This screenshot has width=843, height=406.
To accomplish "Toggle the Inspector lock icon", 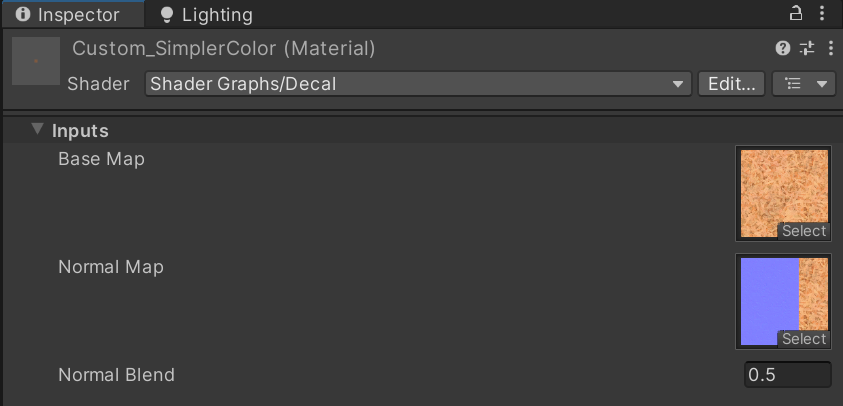I will pyautogui.click(x=796, y=13).
